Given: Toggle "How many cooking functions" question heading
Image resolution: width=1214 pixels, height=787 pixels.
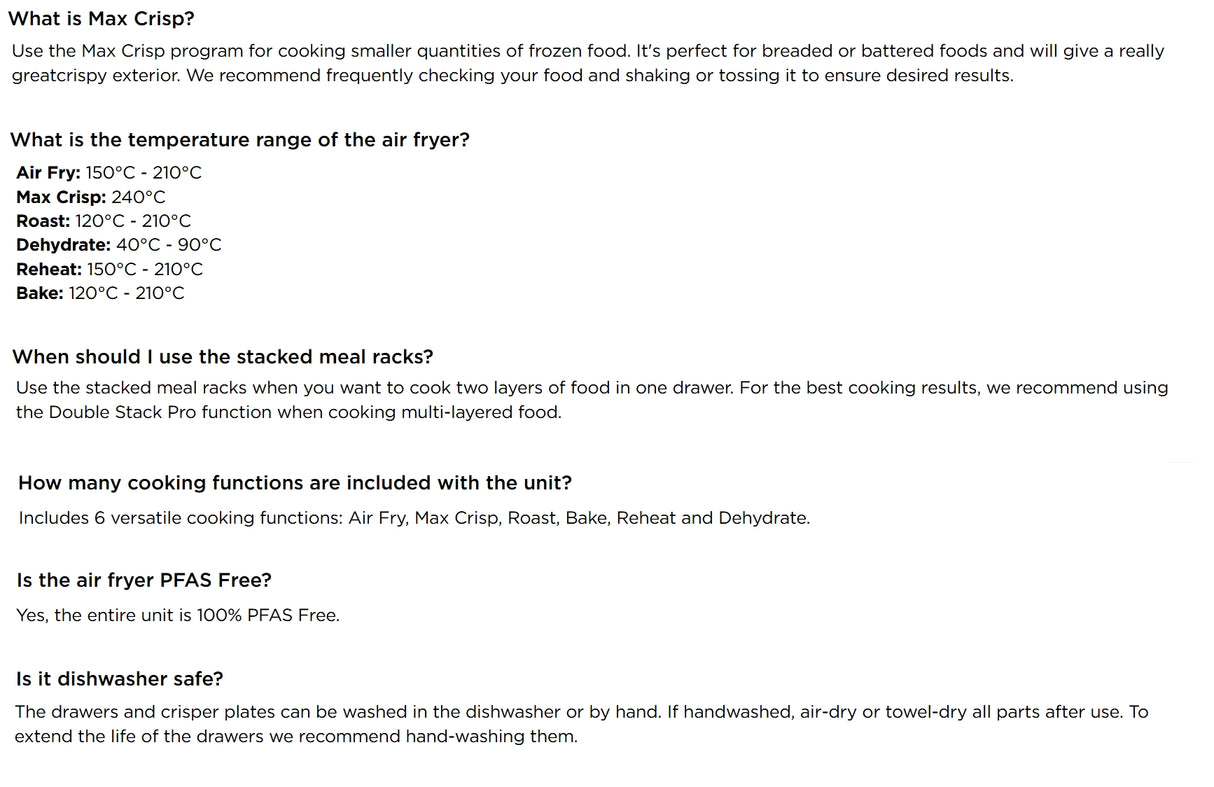Looking at the screenshot, I should click(x=295, y=483).
